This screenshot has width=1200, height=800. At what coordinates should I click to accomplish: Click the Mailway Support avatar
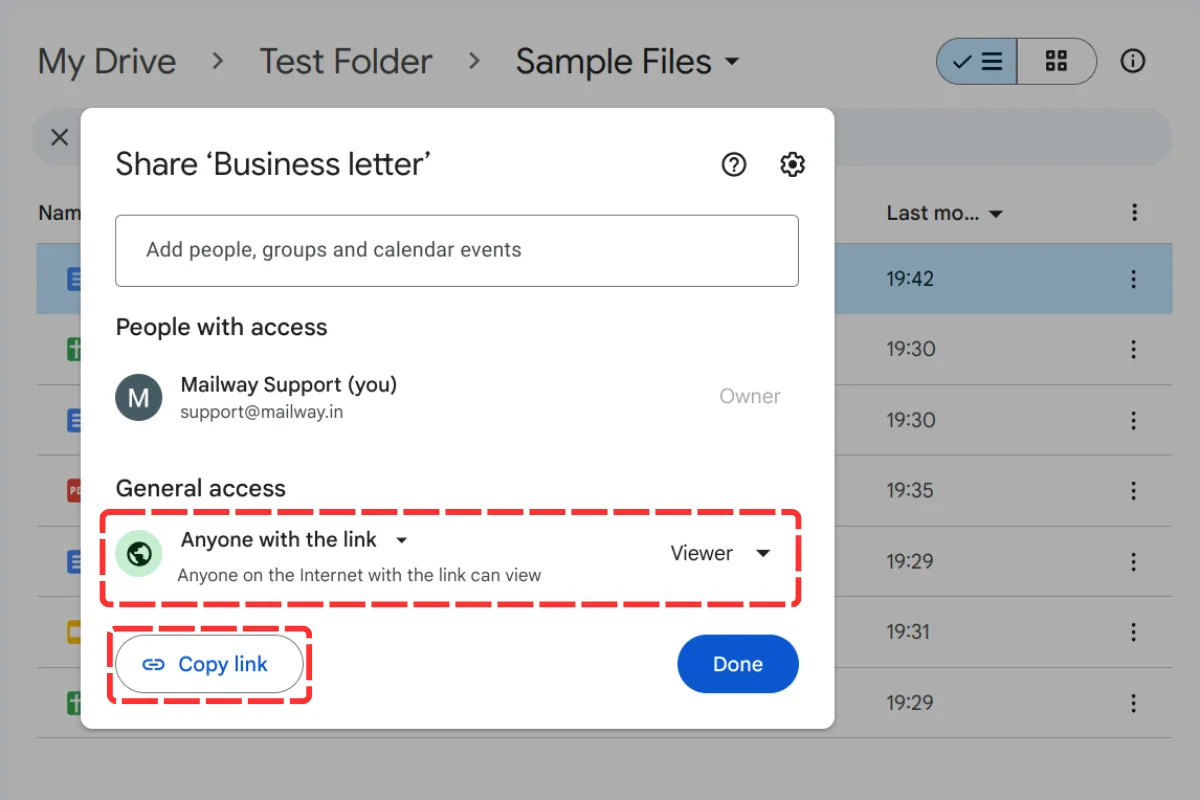coord(139,397)
